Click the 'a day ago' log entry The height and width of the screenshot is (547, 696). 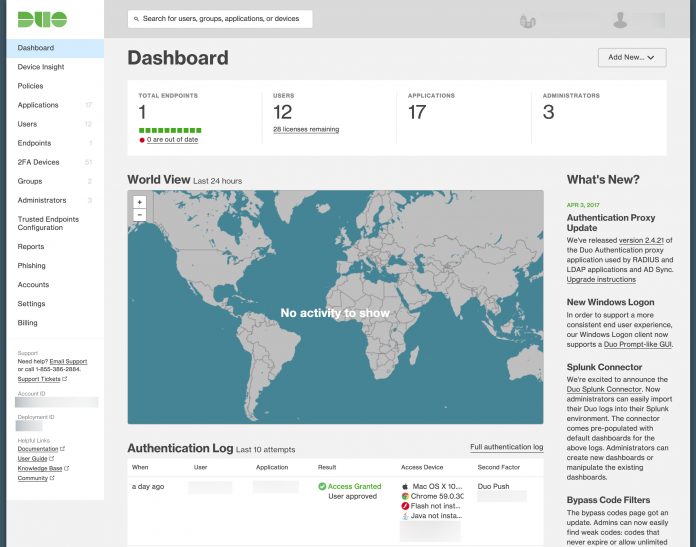(148, 486)
